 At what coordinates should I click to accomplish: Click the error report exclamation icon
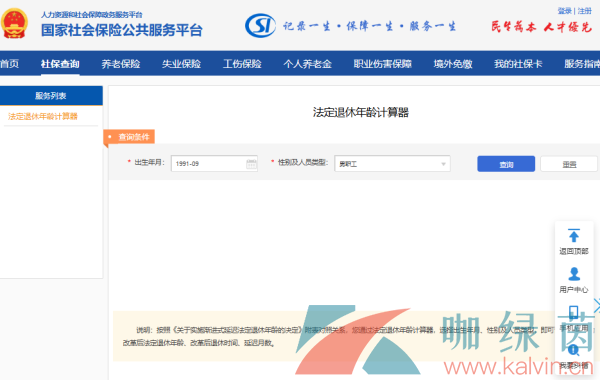click(x=573, y=349)
